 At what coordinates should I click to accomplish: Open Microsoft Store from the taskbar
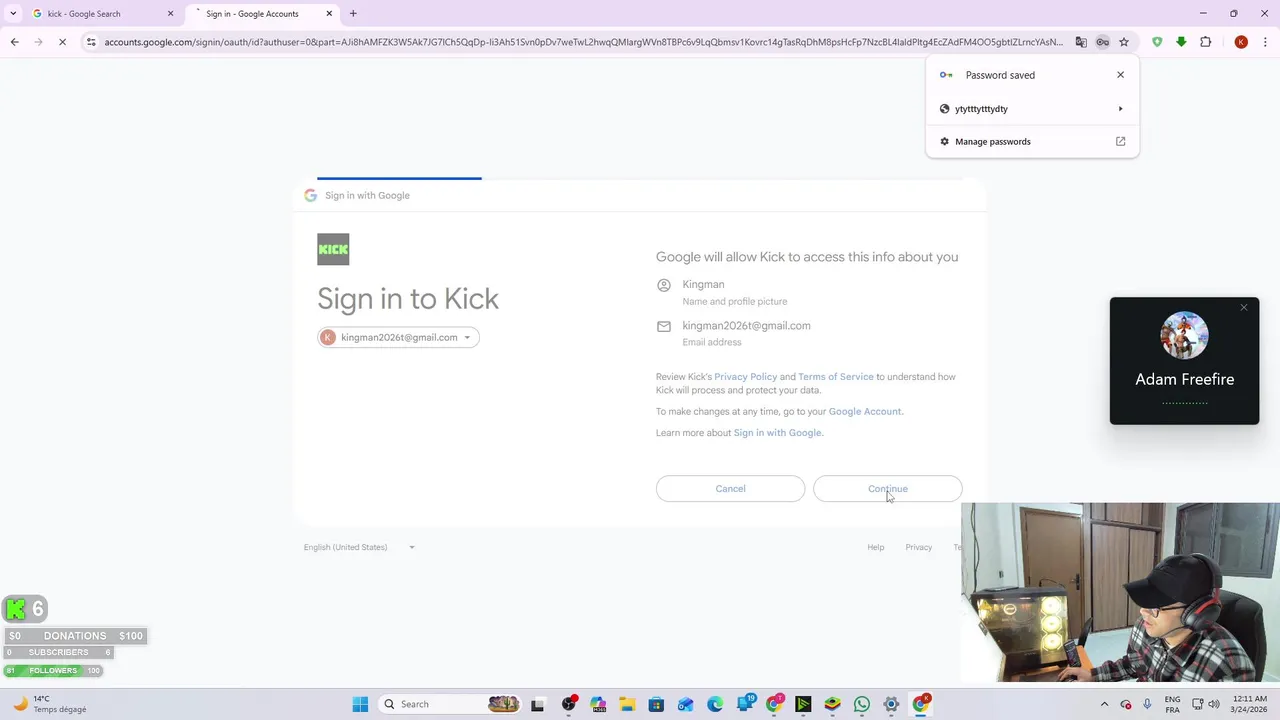(656, 704)
